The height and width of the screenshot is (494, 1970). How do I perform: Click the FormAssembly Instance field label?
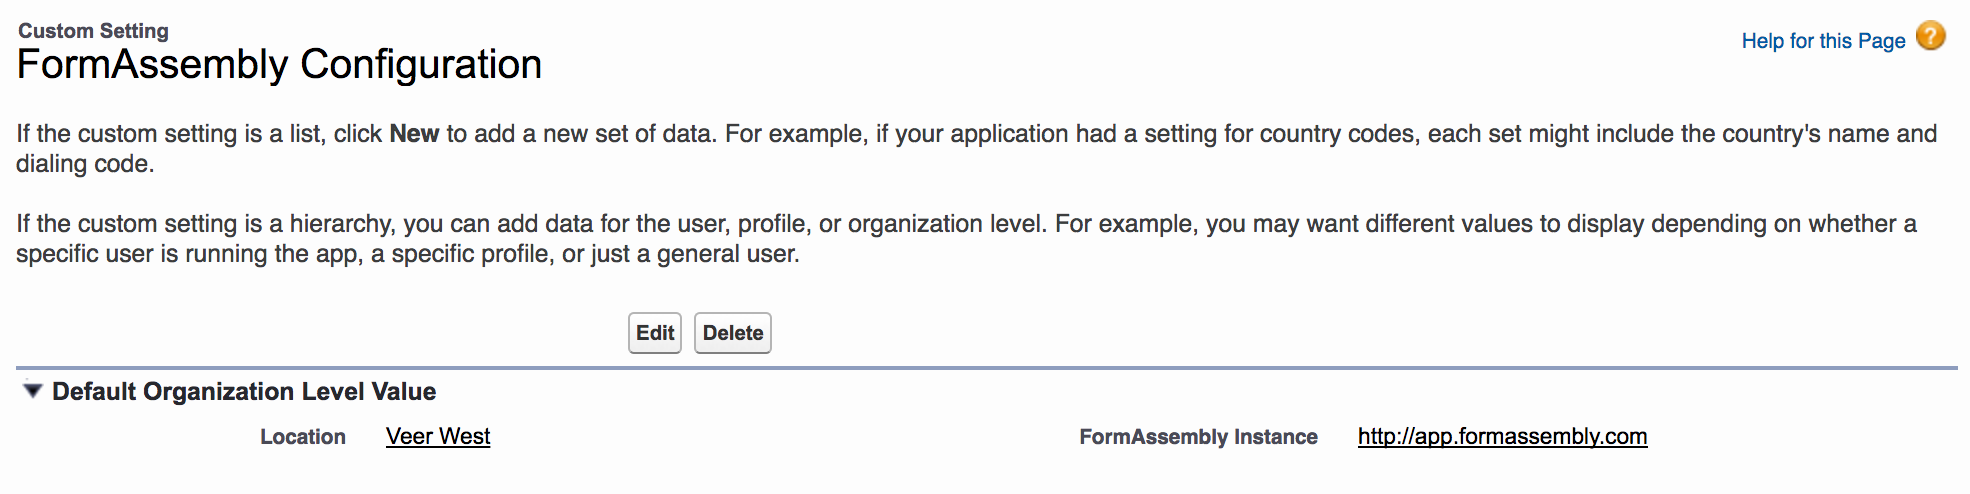click(x=1198, y=437)
